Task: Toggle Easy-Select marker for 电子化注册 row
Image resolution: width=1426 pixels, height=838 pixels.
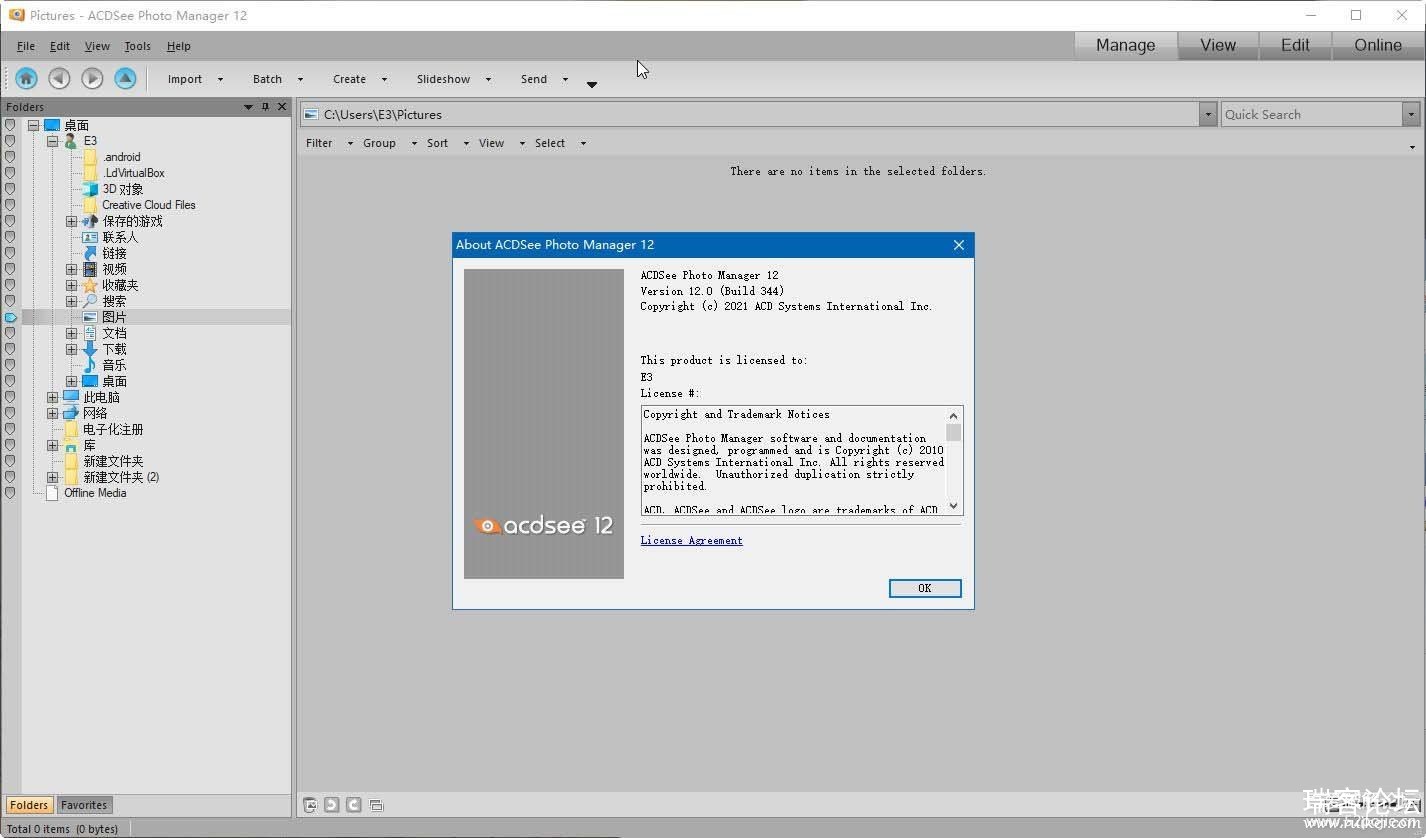Action: pos(10,429)
